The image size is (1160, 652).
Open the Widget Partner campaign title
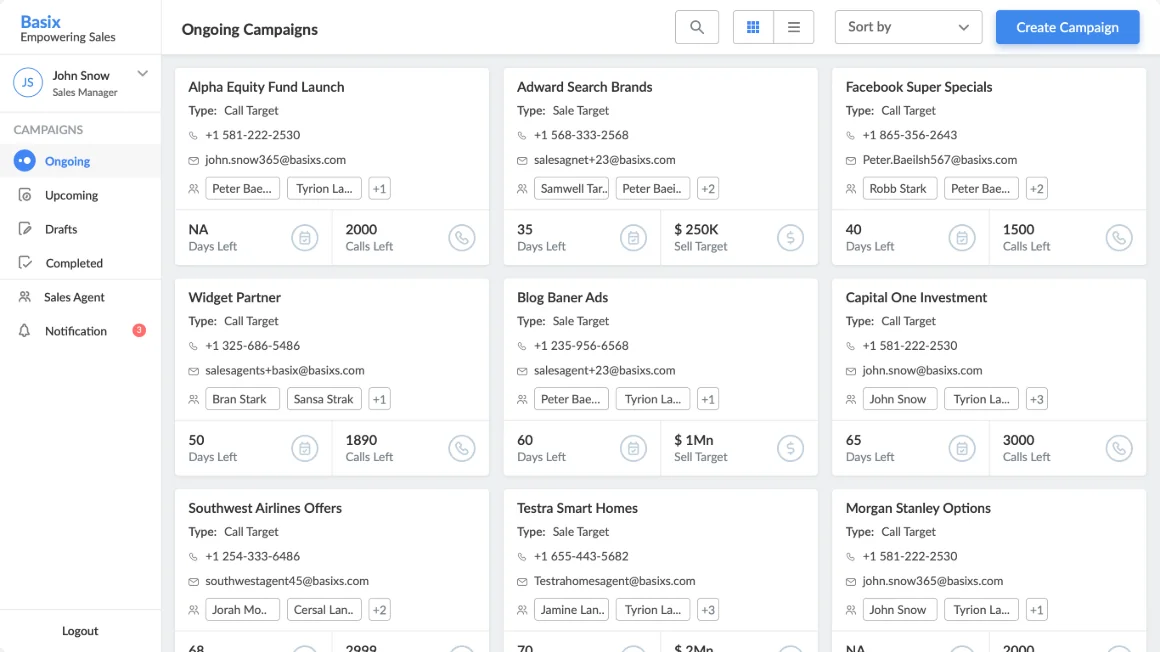tap(235, 298)
